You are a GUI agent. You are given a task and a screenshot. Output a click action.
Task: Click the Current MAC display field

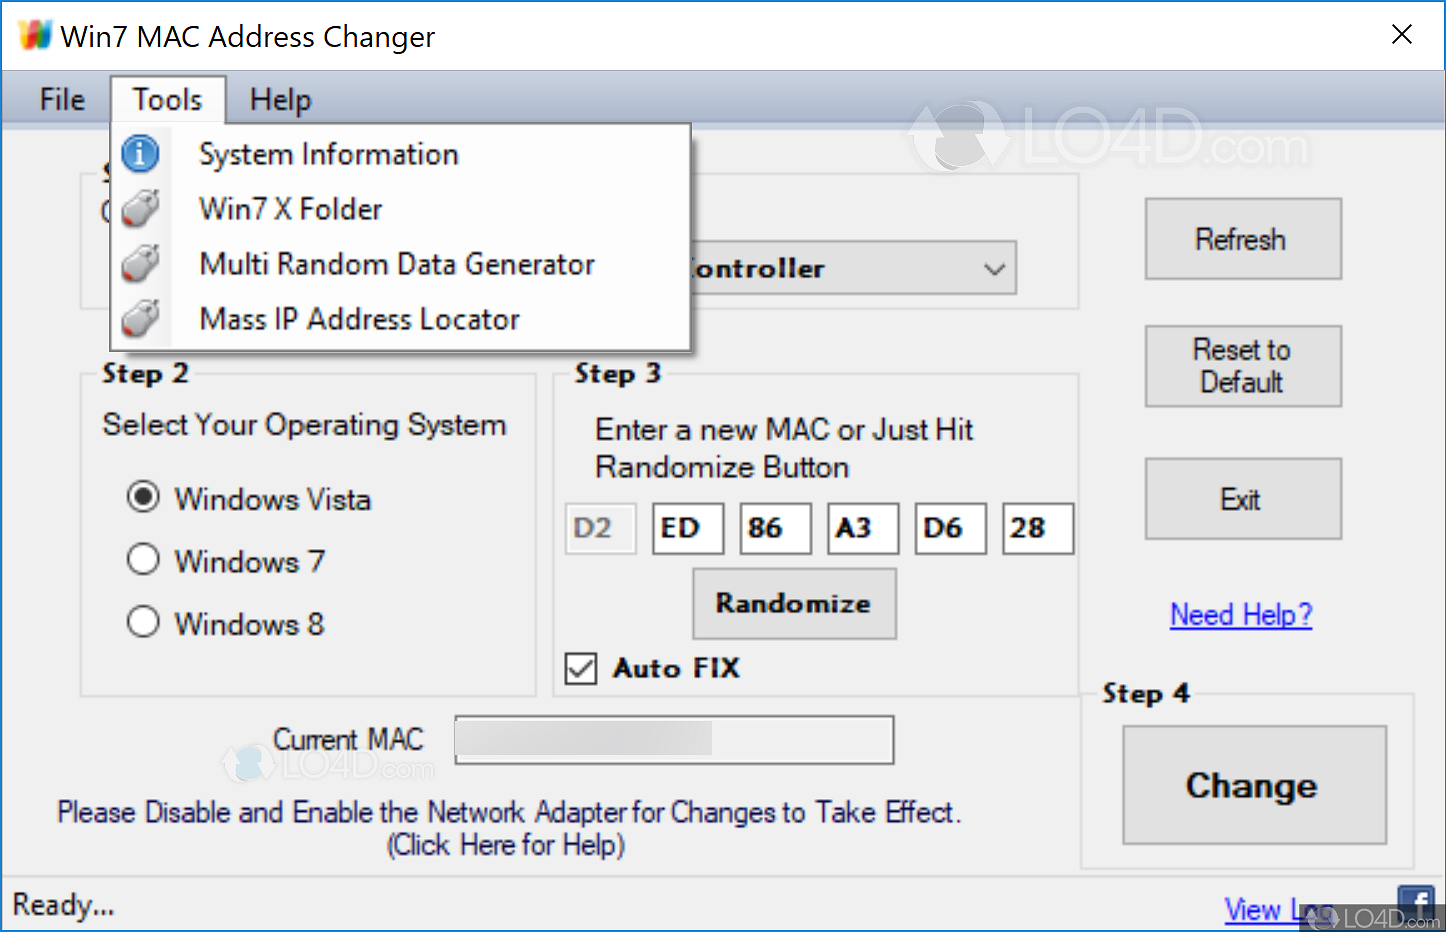point(674,740)
